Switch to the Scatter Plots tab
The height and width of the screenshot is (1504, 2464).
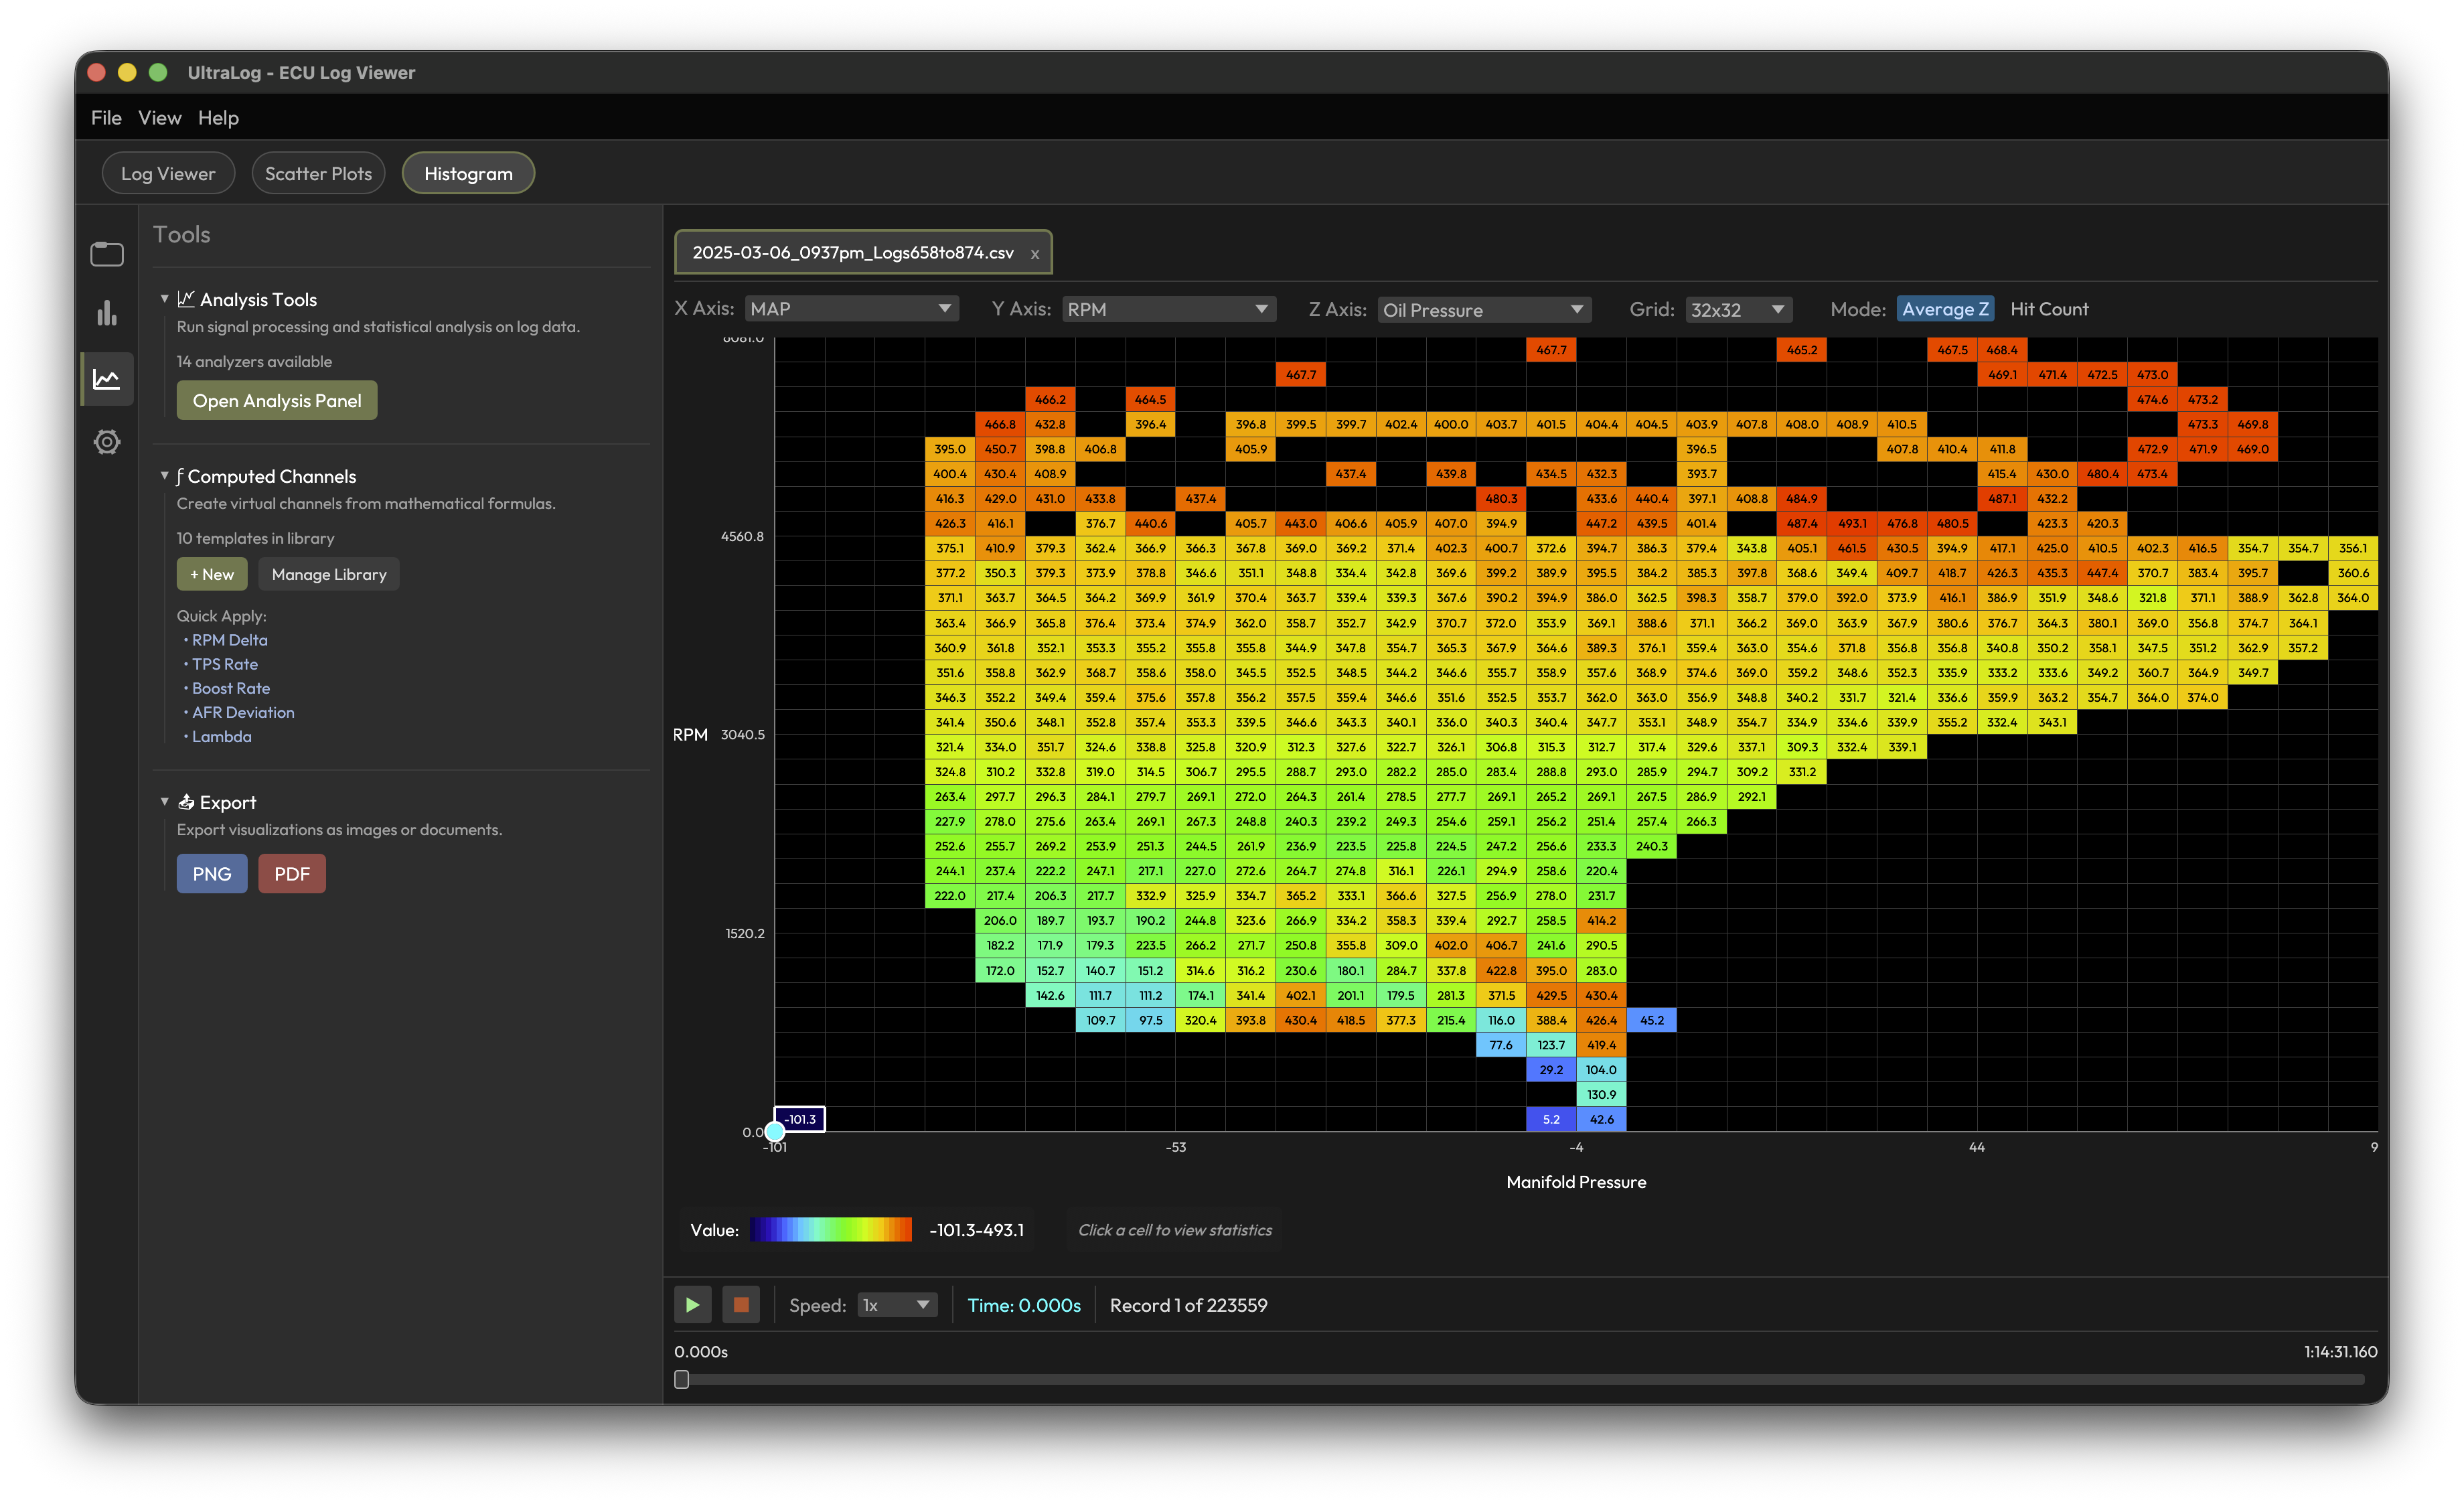318,172
